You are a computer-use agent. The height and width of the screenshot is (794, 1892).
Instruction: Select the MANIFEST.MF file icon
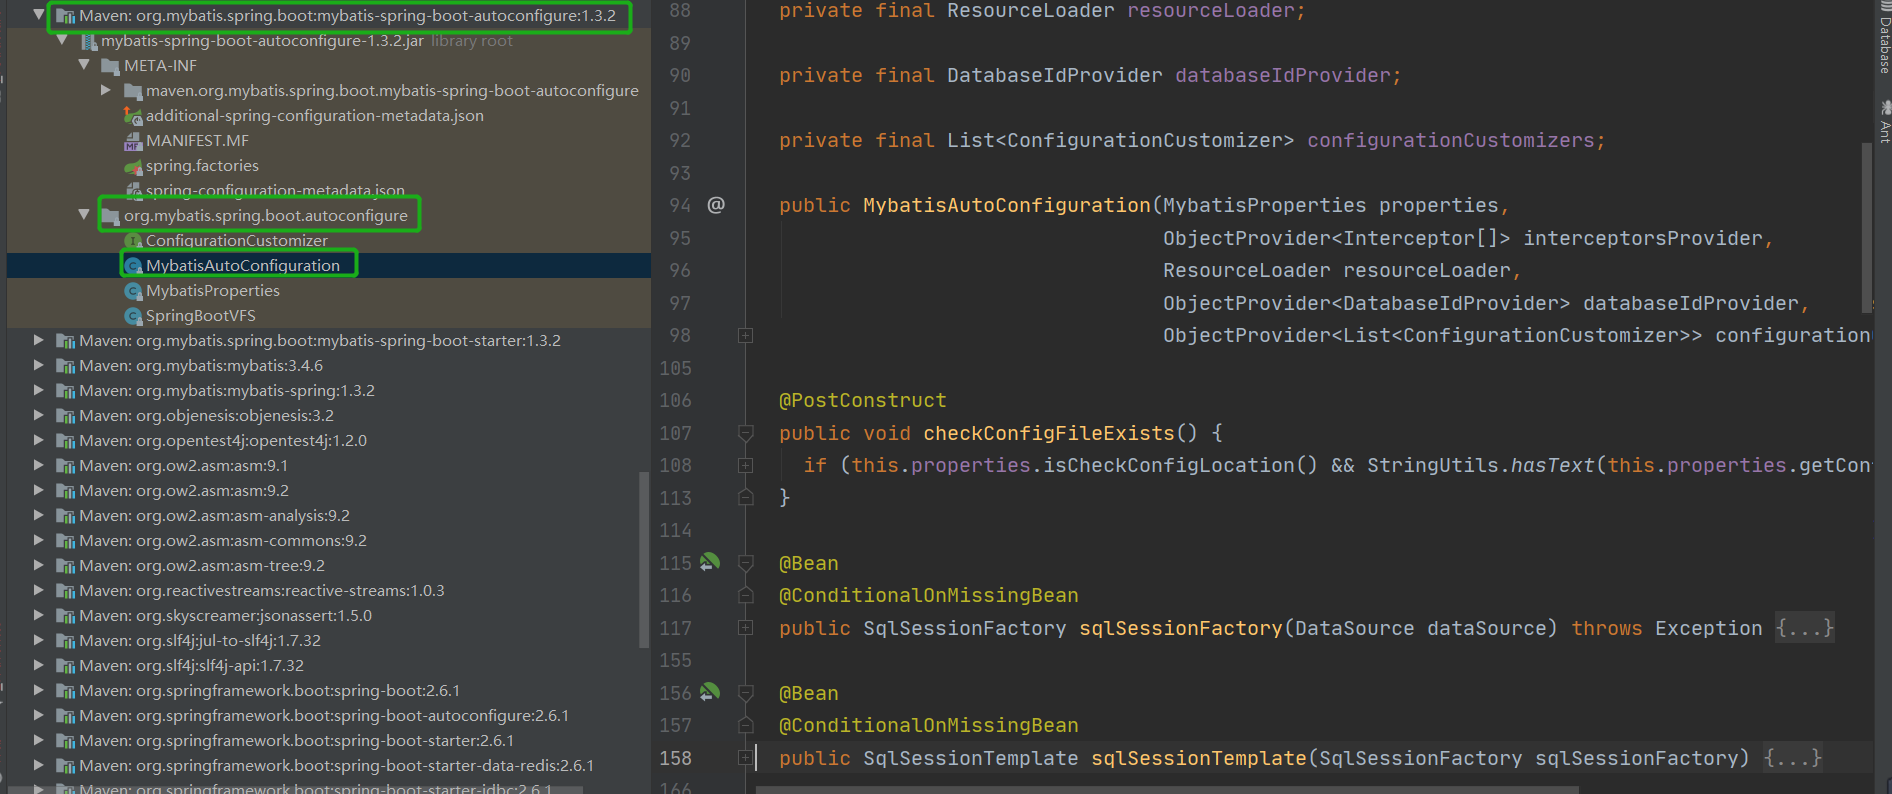coord(133,141)
